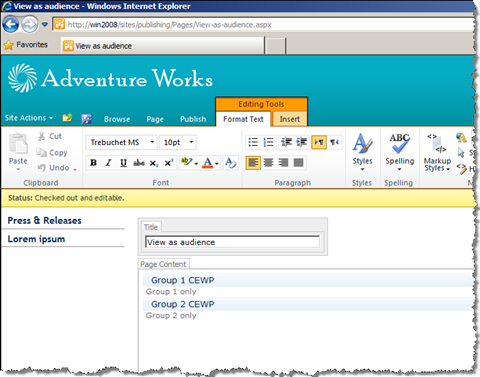The width and height of the screenshot is (480, 377).
Task: Open the Site Actions menu
Action: pyautogui.click(x=29, y=118)
